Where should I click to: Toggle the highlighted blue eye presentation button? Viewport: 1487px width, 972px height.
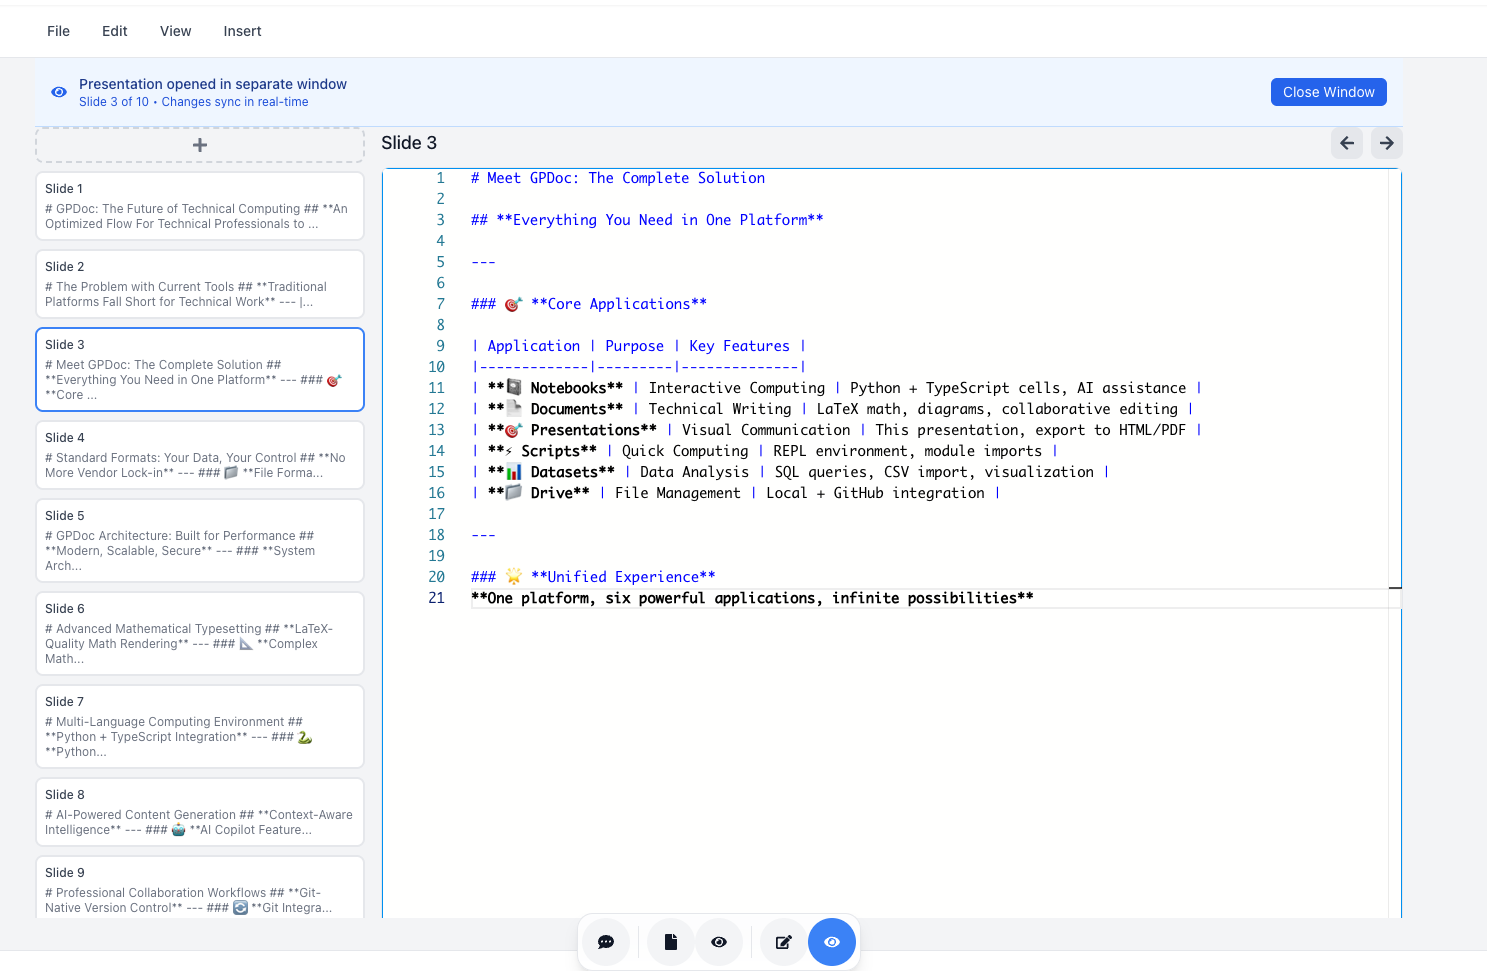click(832, 942)
